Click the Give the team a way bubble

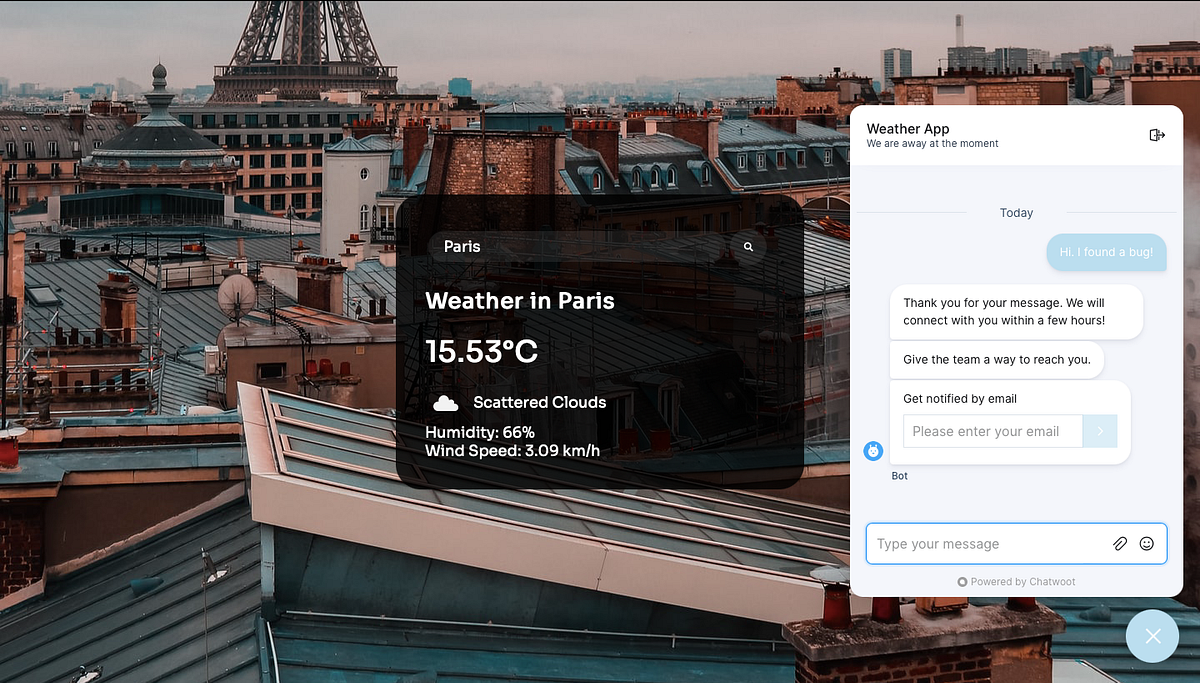point(996,359)
